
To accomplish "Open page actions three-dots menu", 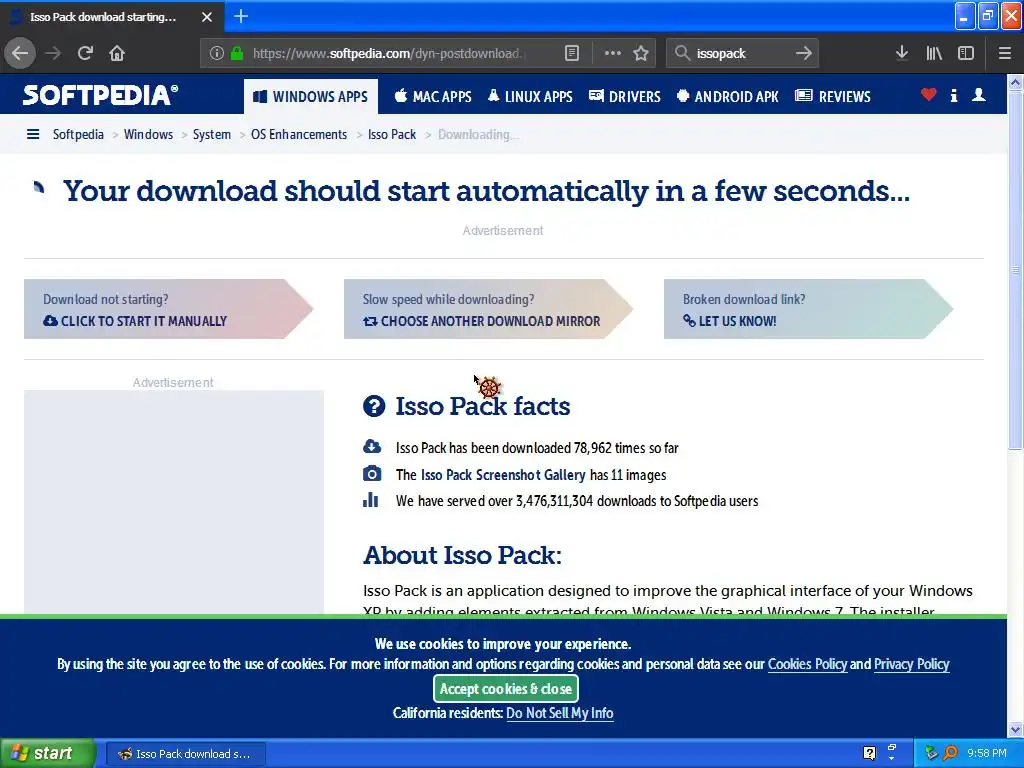I will pos(613,53).
